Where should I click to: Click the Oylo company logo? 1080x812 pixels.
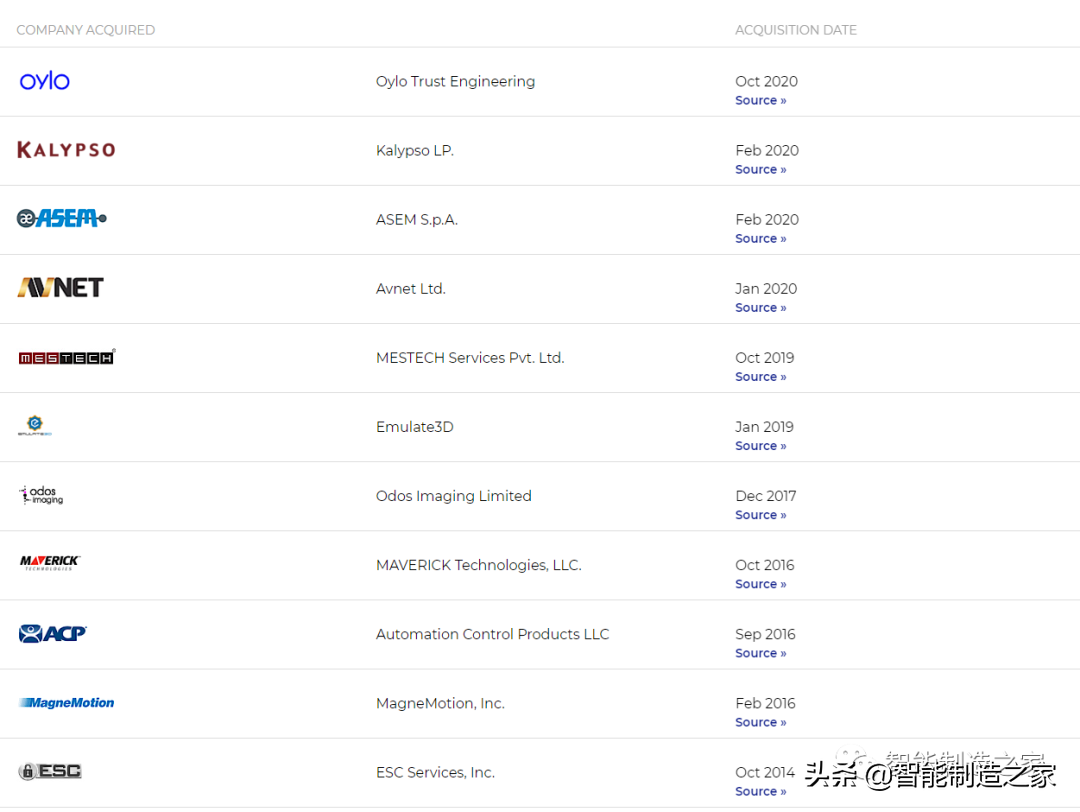pos(45,81)
